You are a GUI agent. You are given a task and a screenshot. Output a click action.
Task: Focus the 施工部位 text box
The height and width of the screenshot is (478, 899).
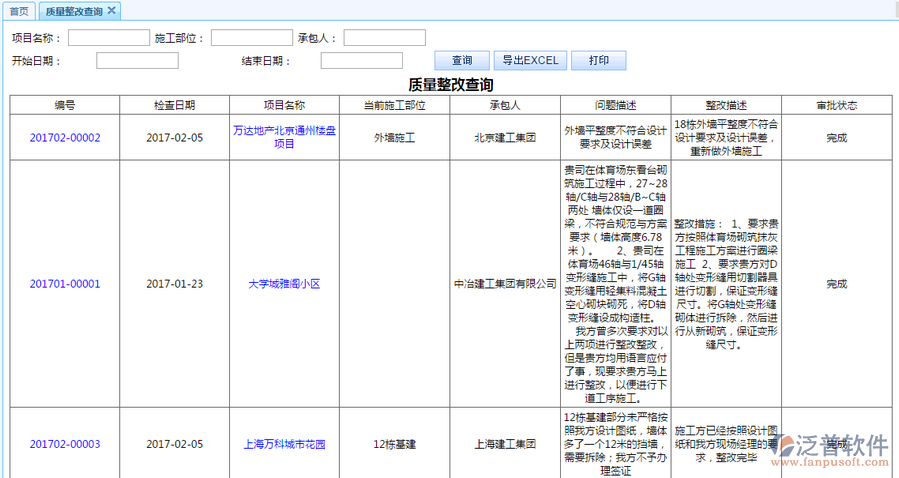[252, 38]
